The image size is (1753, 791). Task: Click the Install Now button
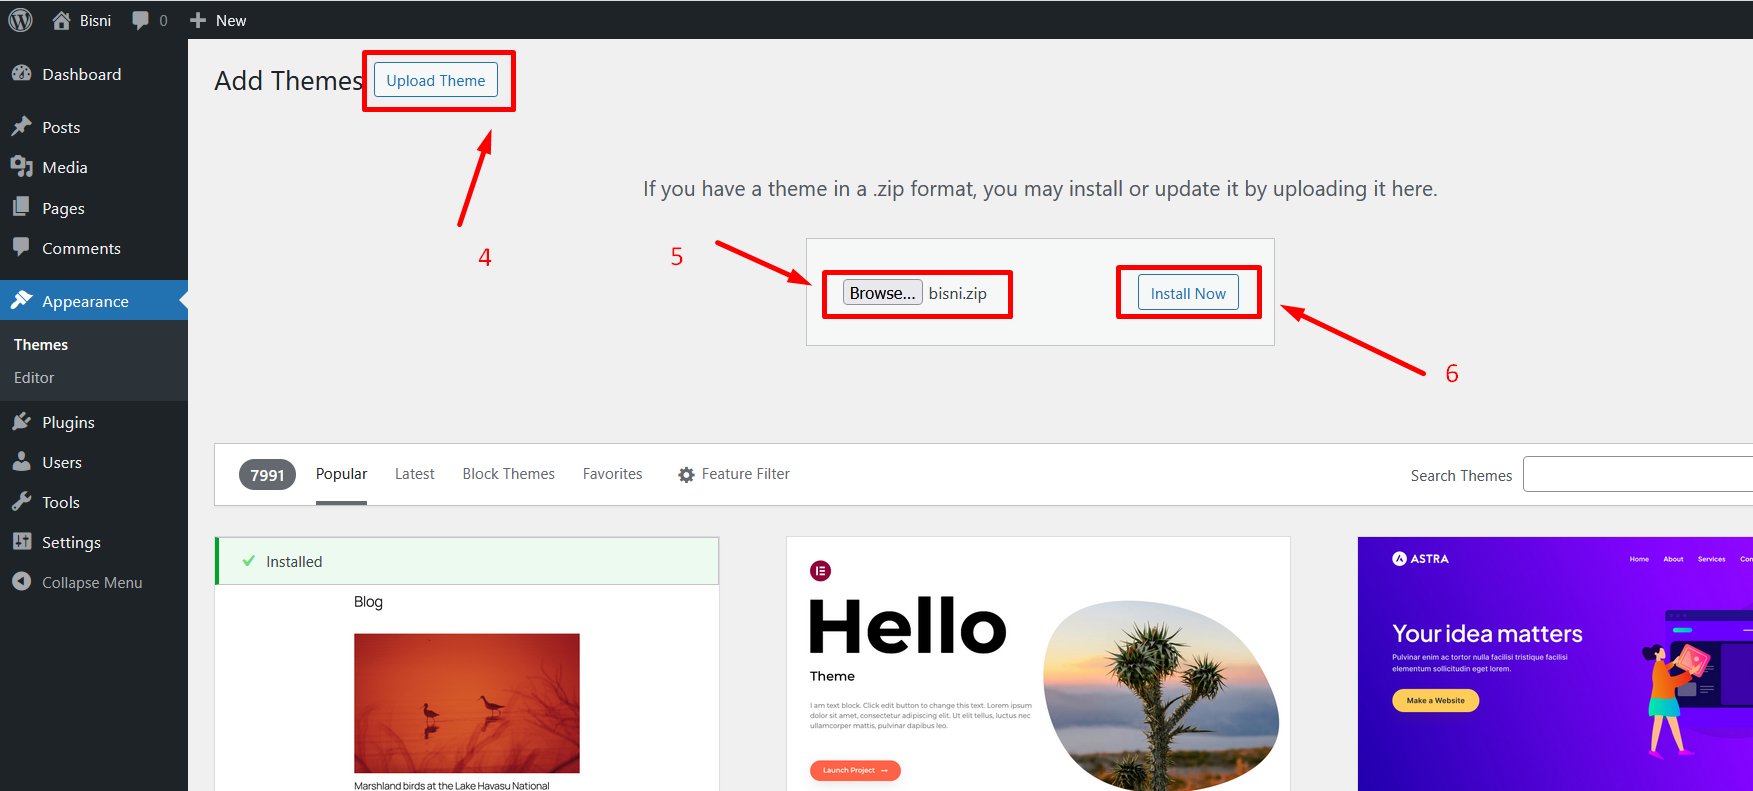[x=1188, y=293]
